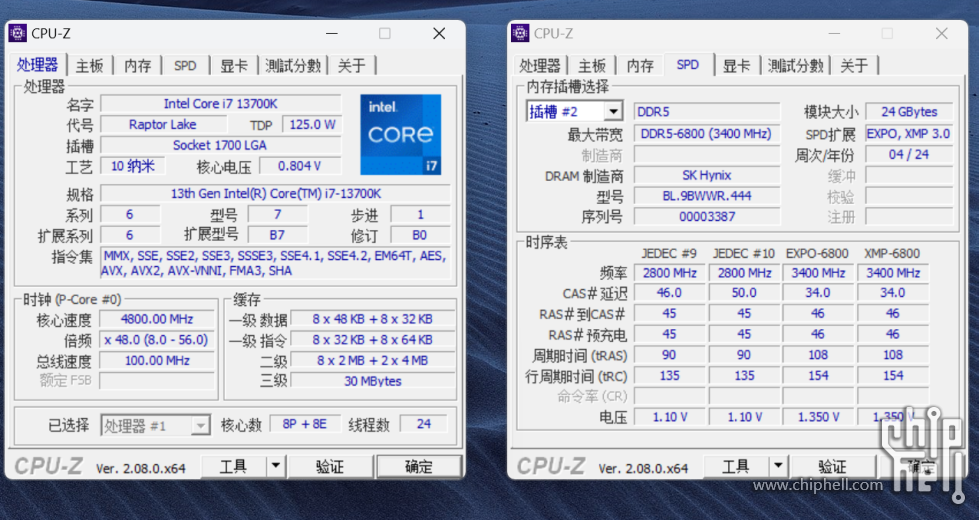Open the 显卡 tab in right window
979x520 pixels.
click(737, 66)
